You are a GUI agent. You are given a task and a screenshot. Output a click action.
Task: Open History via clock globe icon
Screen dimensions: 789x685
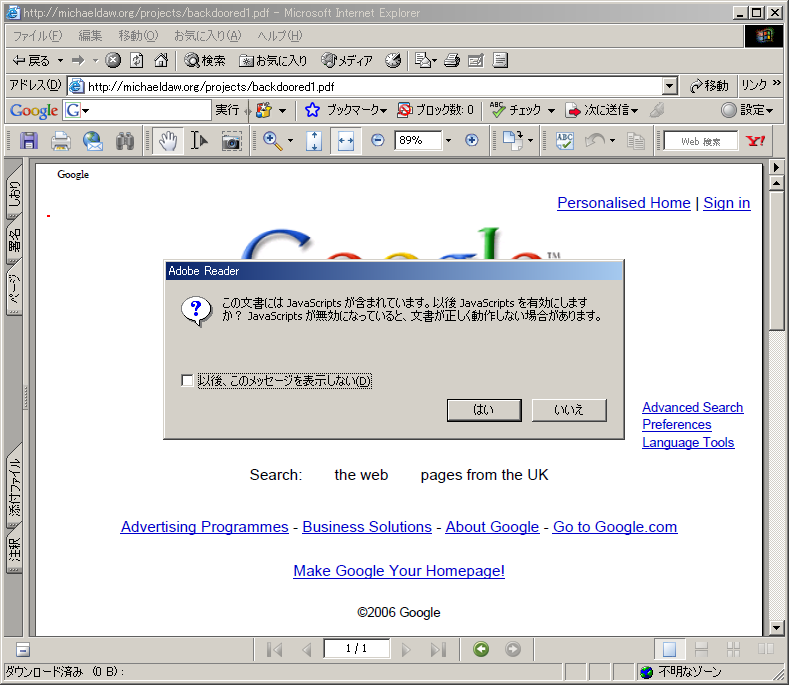(x=393, y=60)
